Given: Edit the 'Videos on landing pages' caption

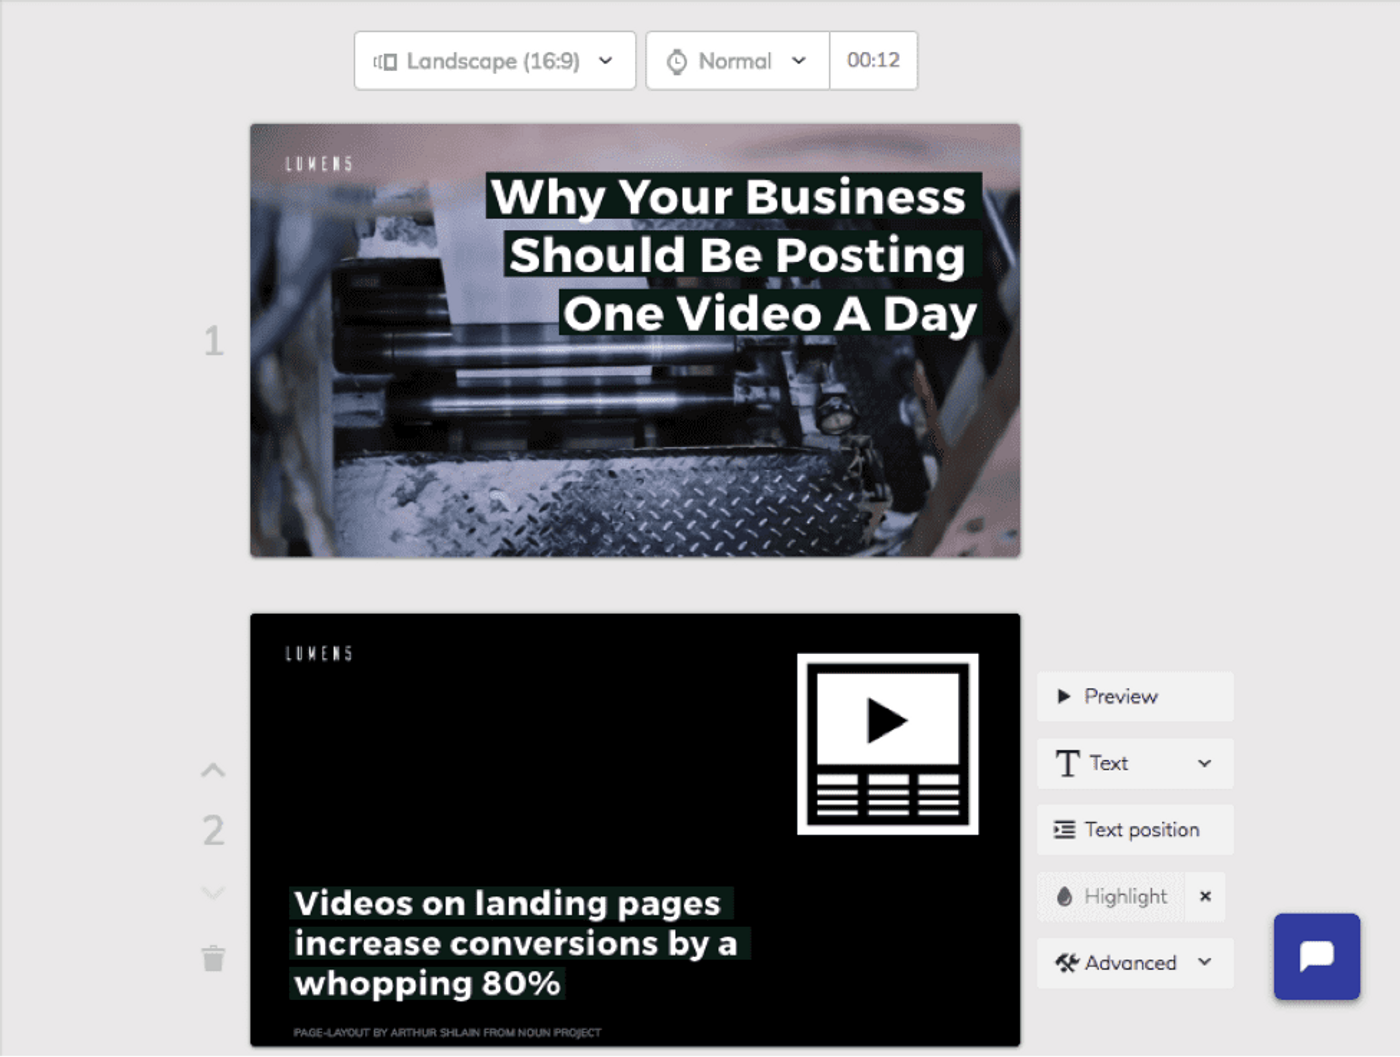Looking at the screenshot, I should (x=507, y=903).
